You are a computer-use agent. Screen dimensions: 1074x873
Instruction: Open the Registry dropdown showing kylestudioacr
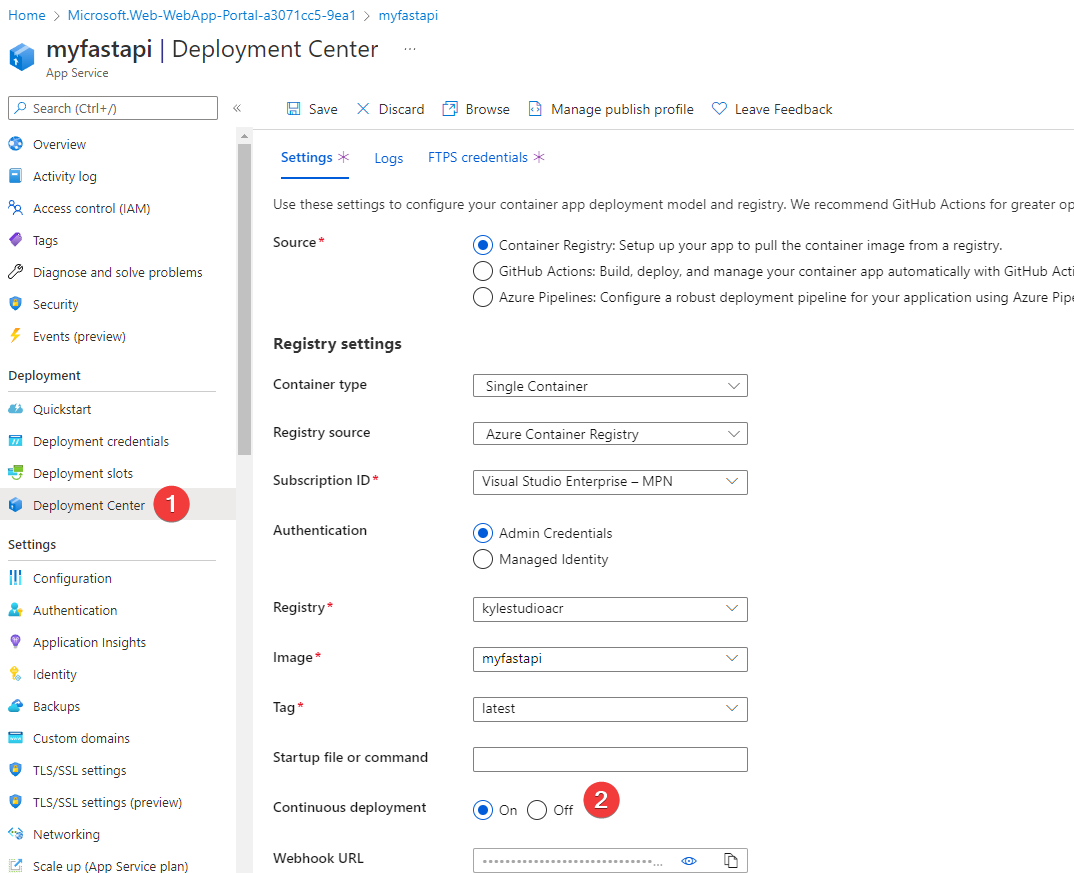[610, 609]
